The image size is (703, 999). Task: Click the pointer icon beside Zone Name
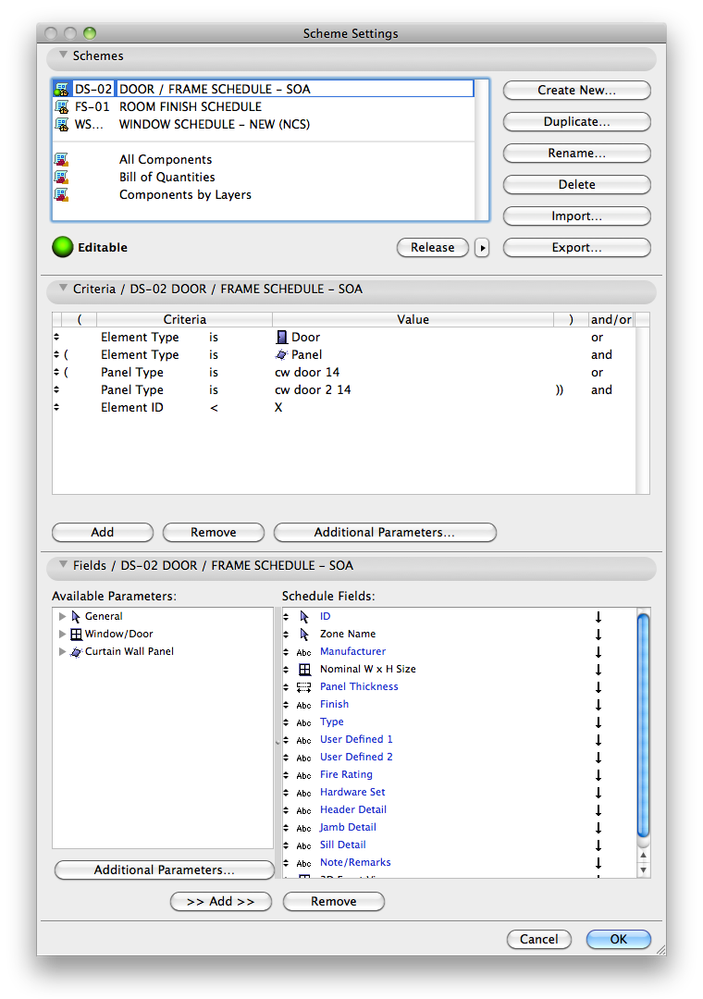point(305,634)
